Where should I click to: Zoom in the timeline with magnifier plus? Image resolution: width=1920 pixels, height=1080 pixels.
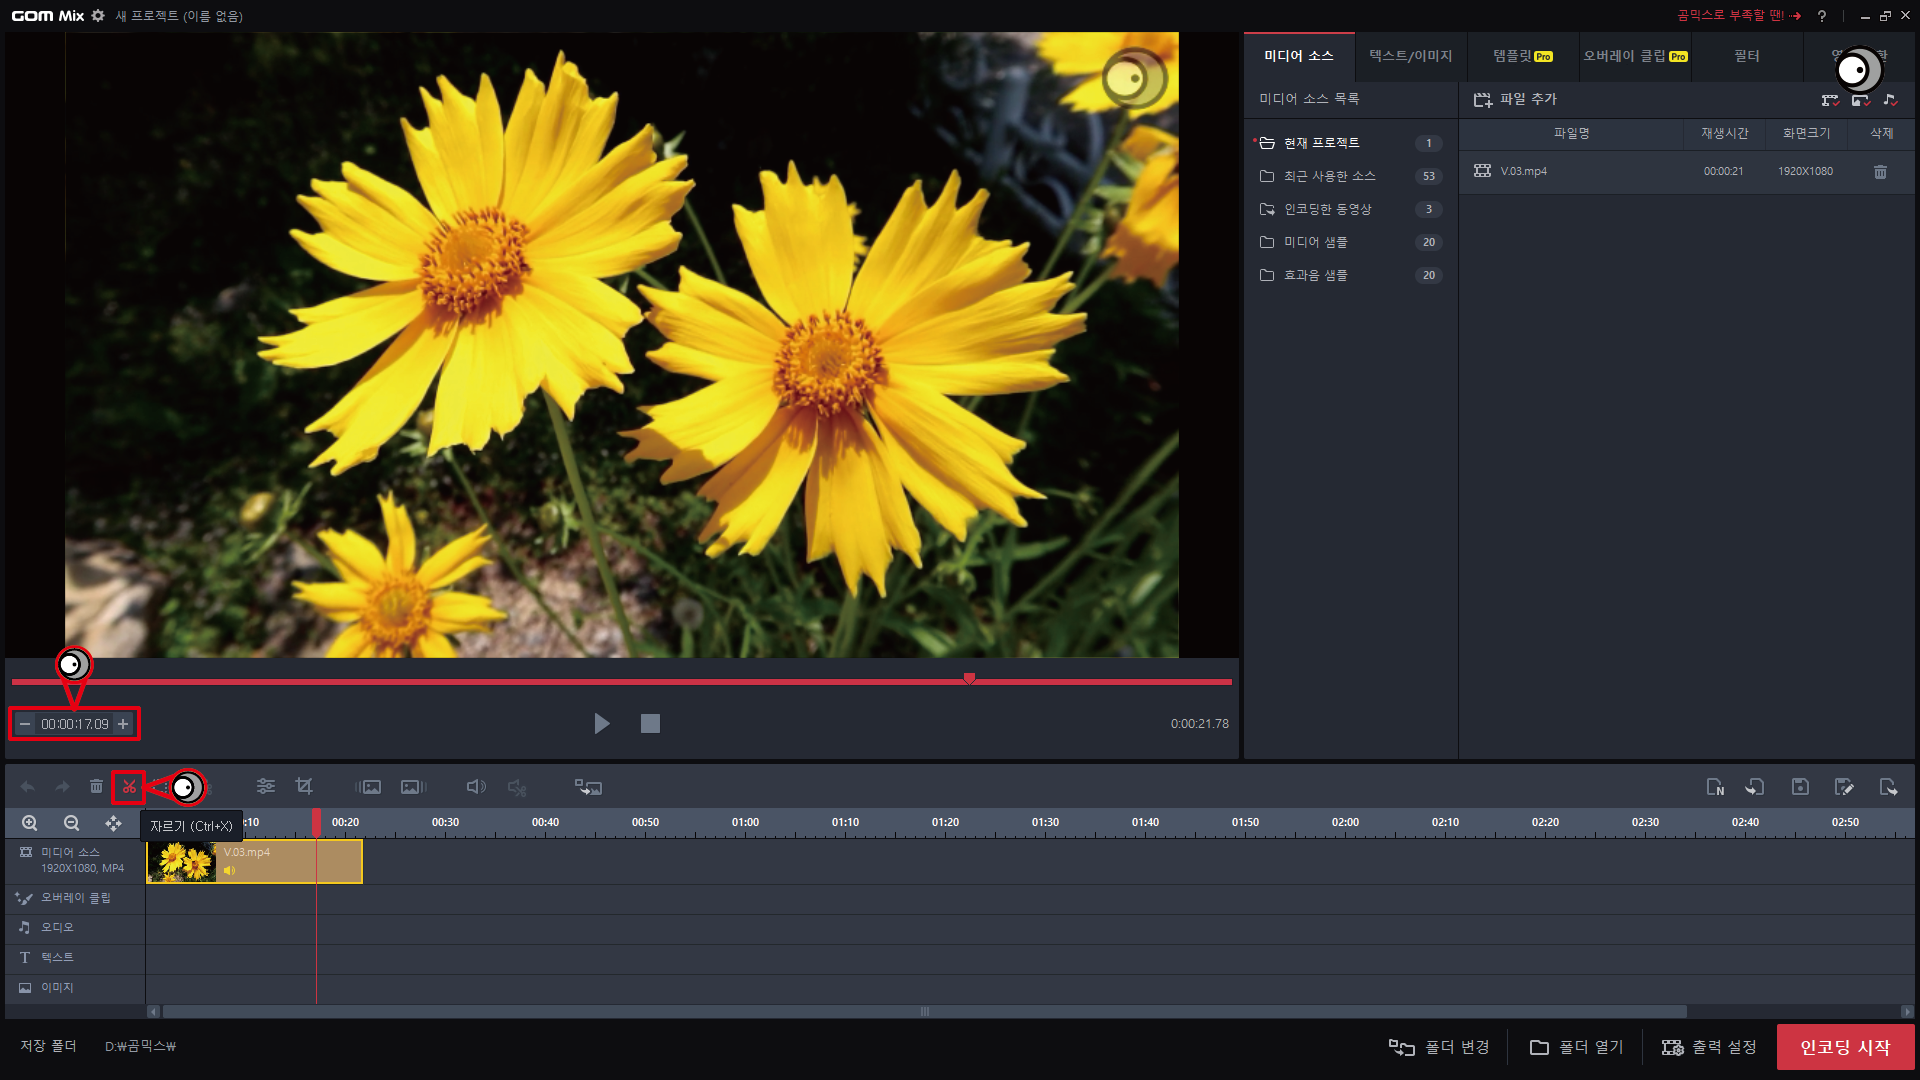[30, 823]
